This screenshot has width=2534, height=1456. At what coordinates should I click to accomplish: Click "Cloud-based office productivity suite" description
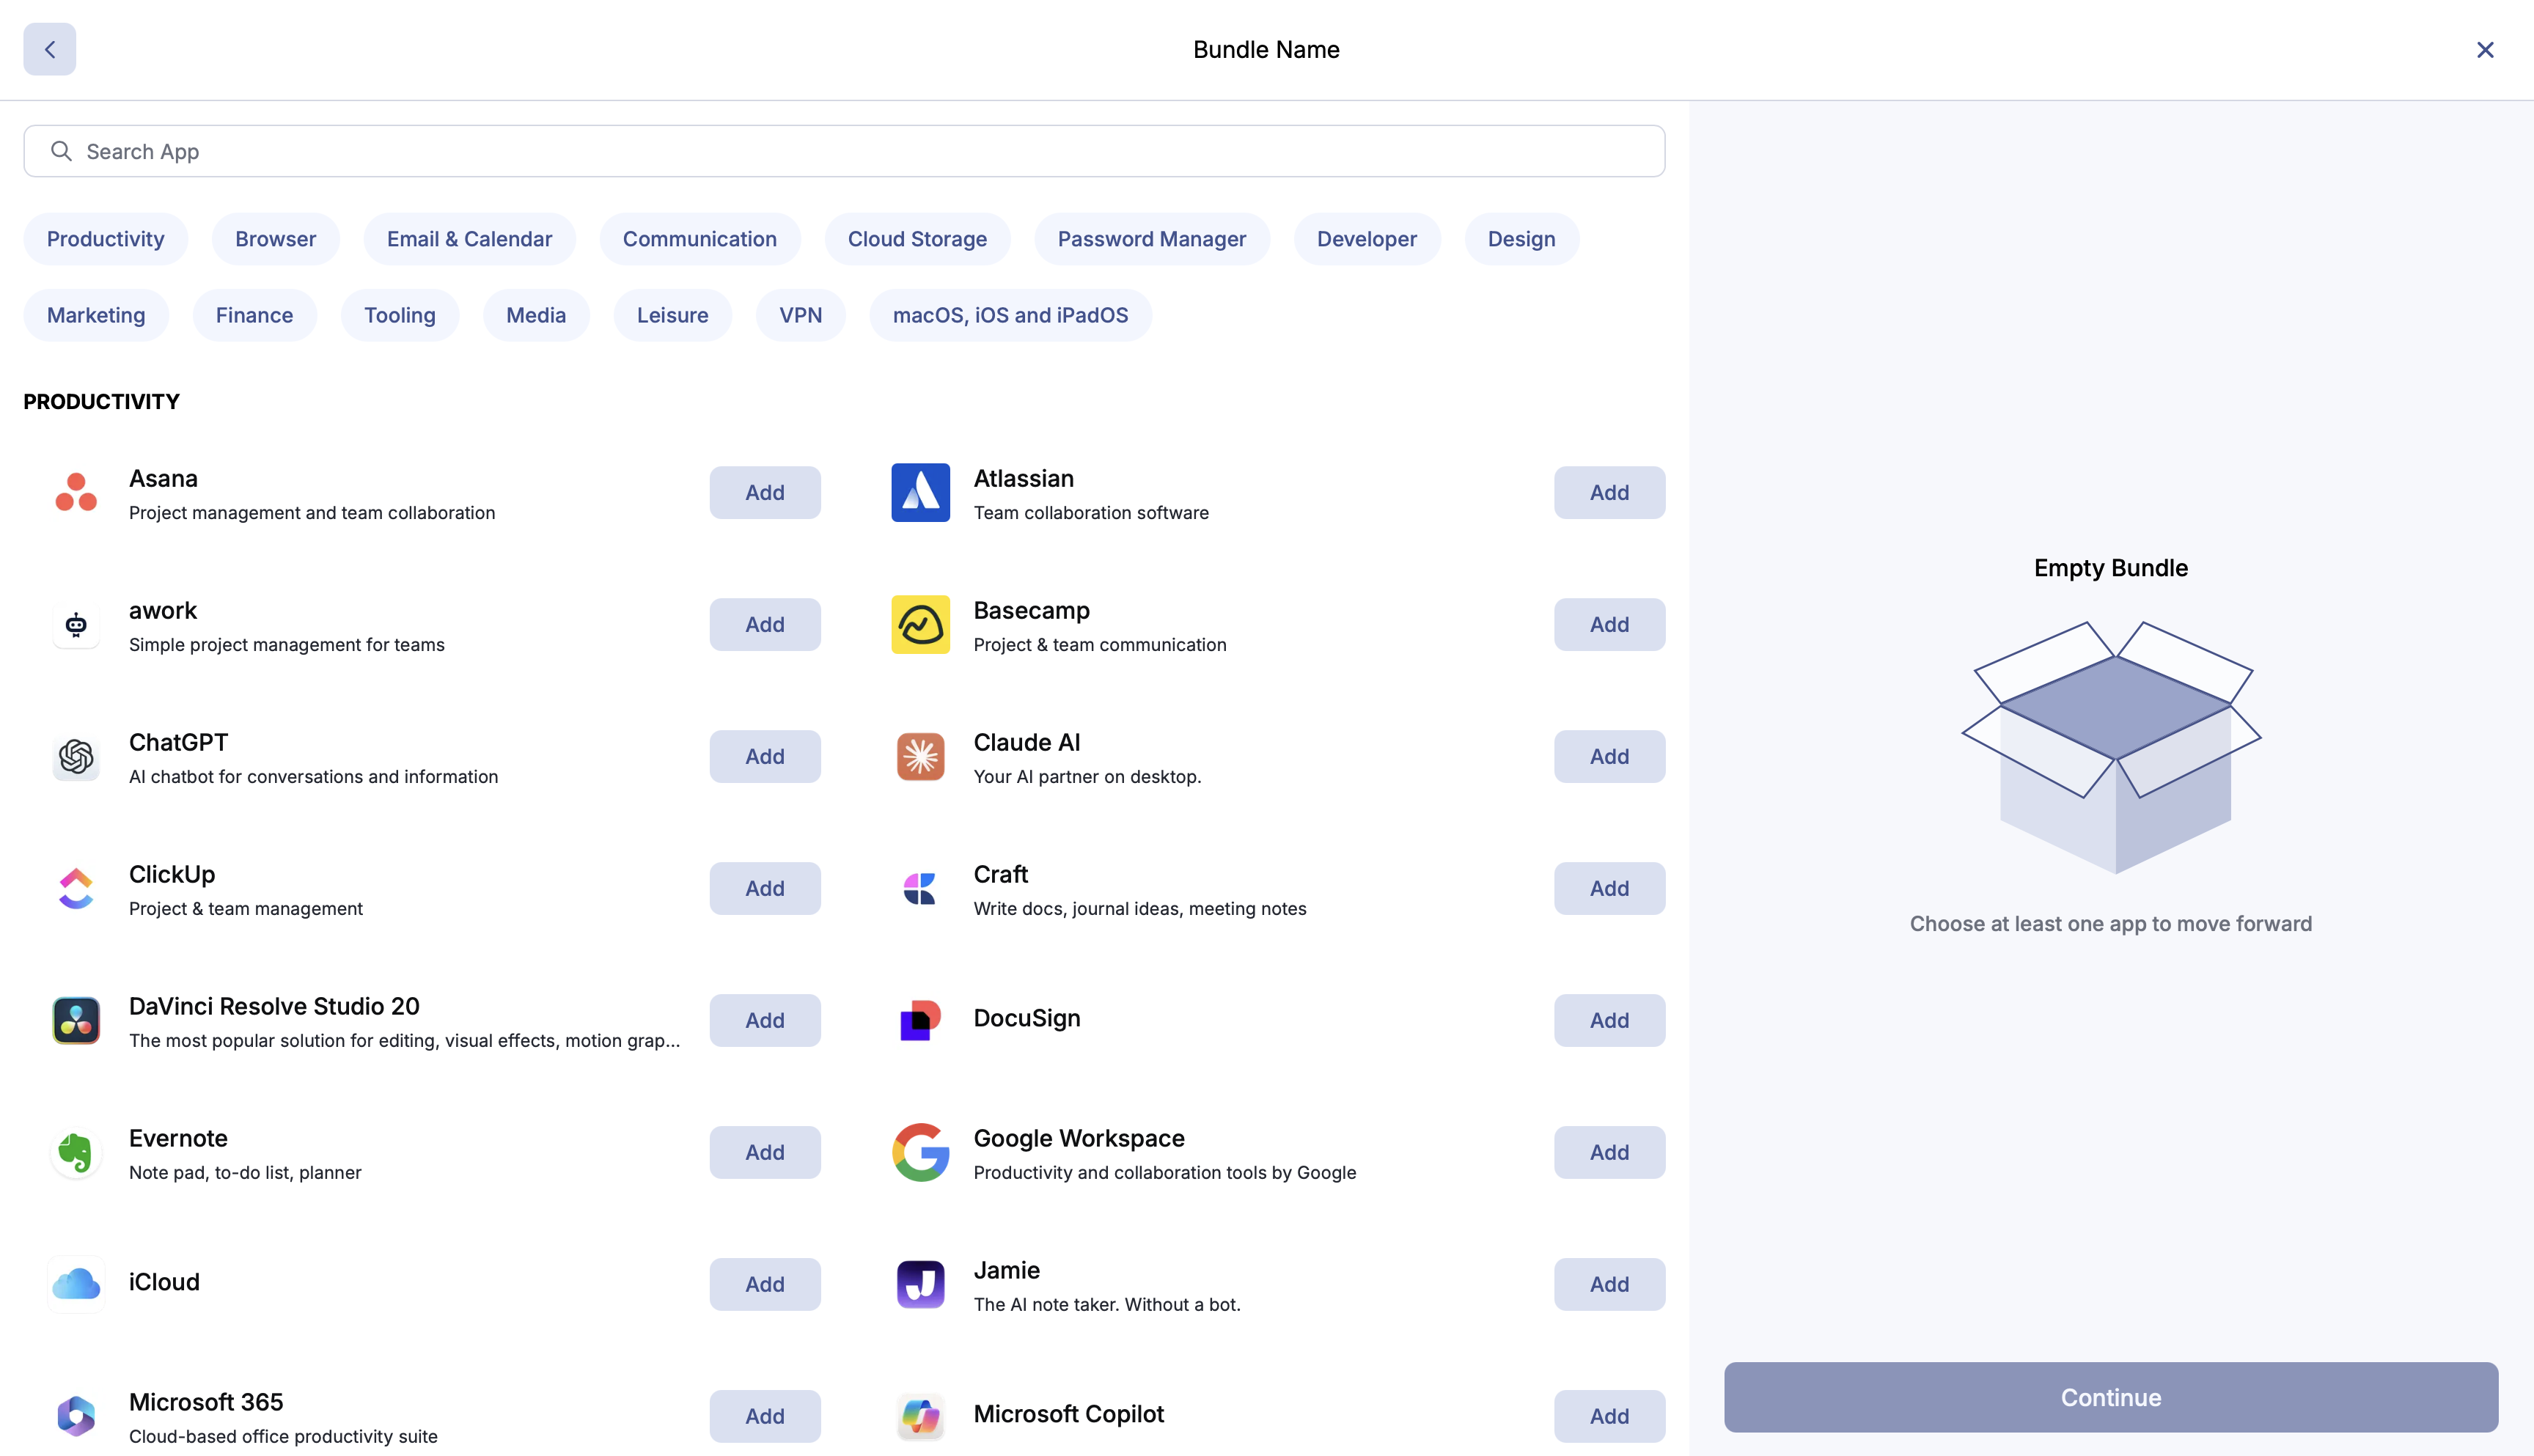click(283, 1436)
